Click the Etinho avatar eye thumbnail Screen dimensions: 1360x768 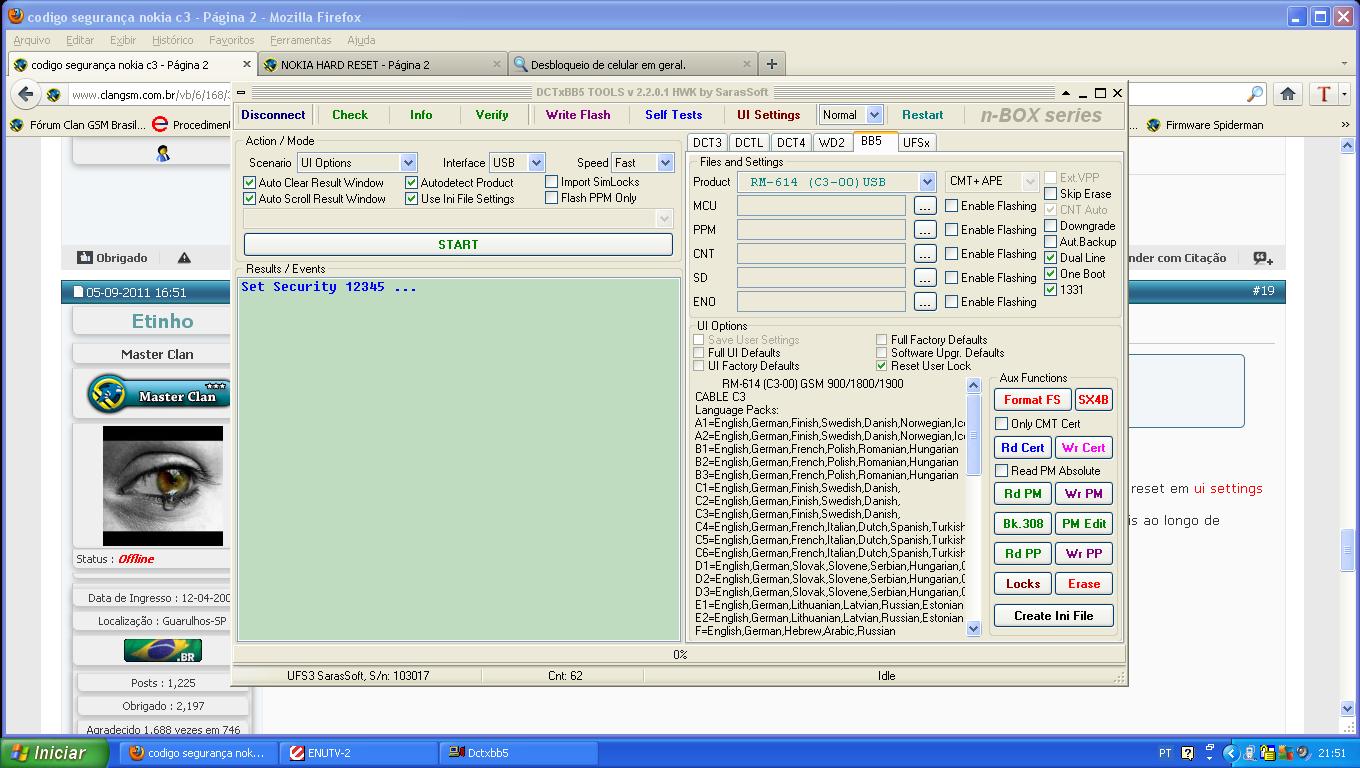click(x=163, y=486)
